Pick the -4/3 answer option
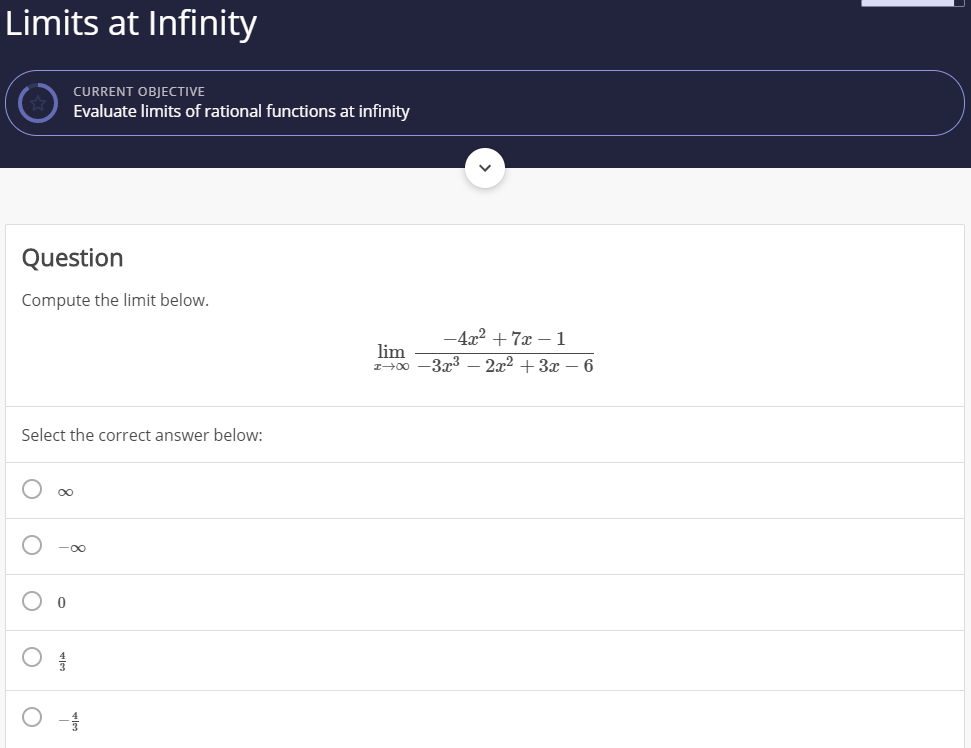This screenshot has height=748, width=971. click(x=31, y=717)
